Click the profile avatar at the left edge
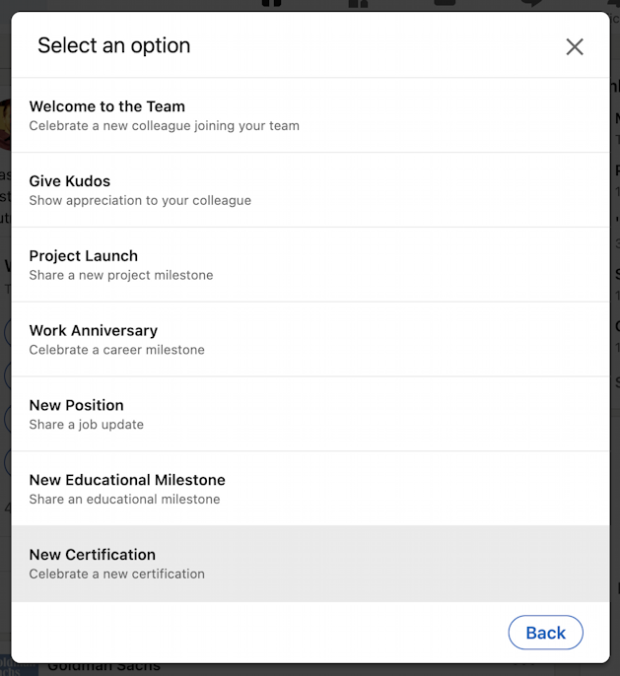Screen dimensions: 620x676 tap(5, 124)
